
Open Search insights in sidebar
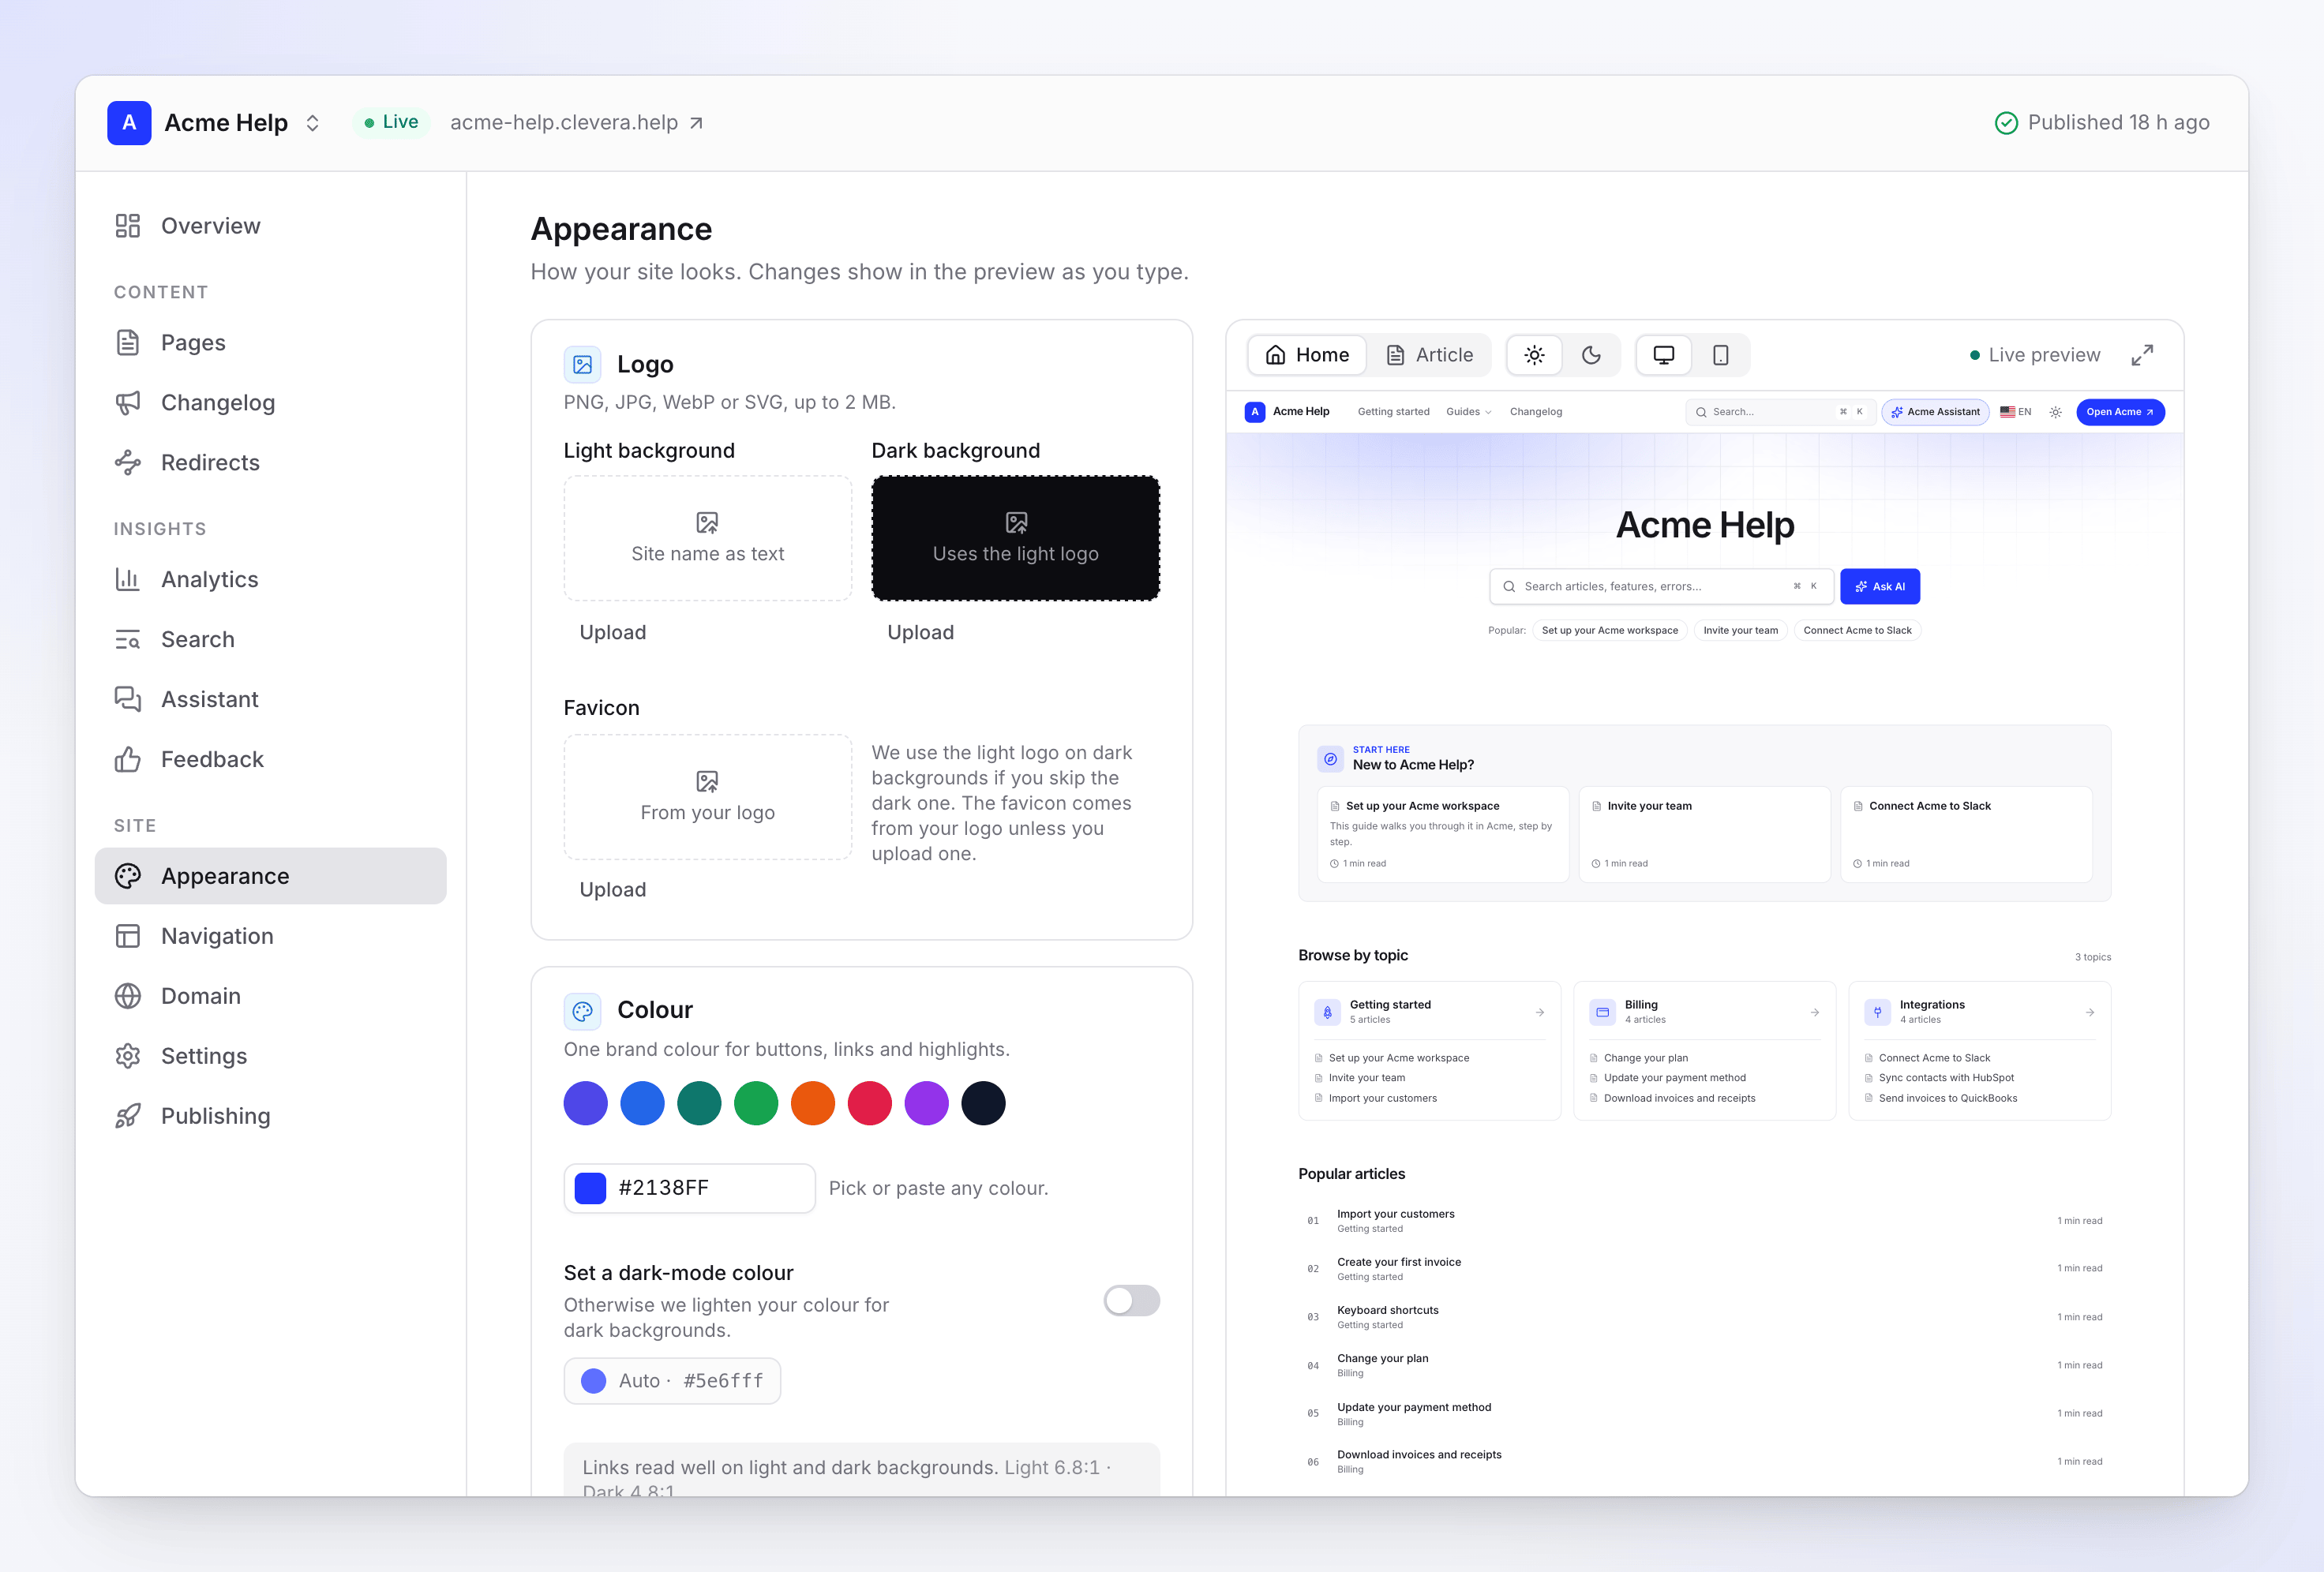(270, 640)
